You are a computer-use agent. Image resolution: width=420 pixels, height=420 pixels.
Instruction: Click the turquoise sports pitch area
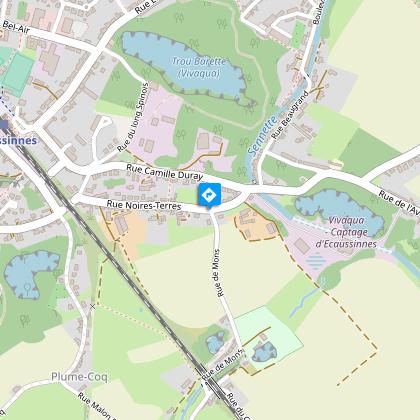click(x=18, y=74)
